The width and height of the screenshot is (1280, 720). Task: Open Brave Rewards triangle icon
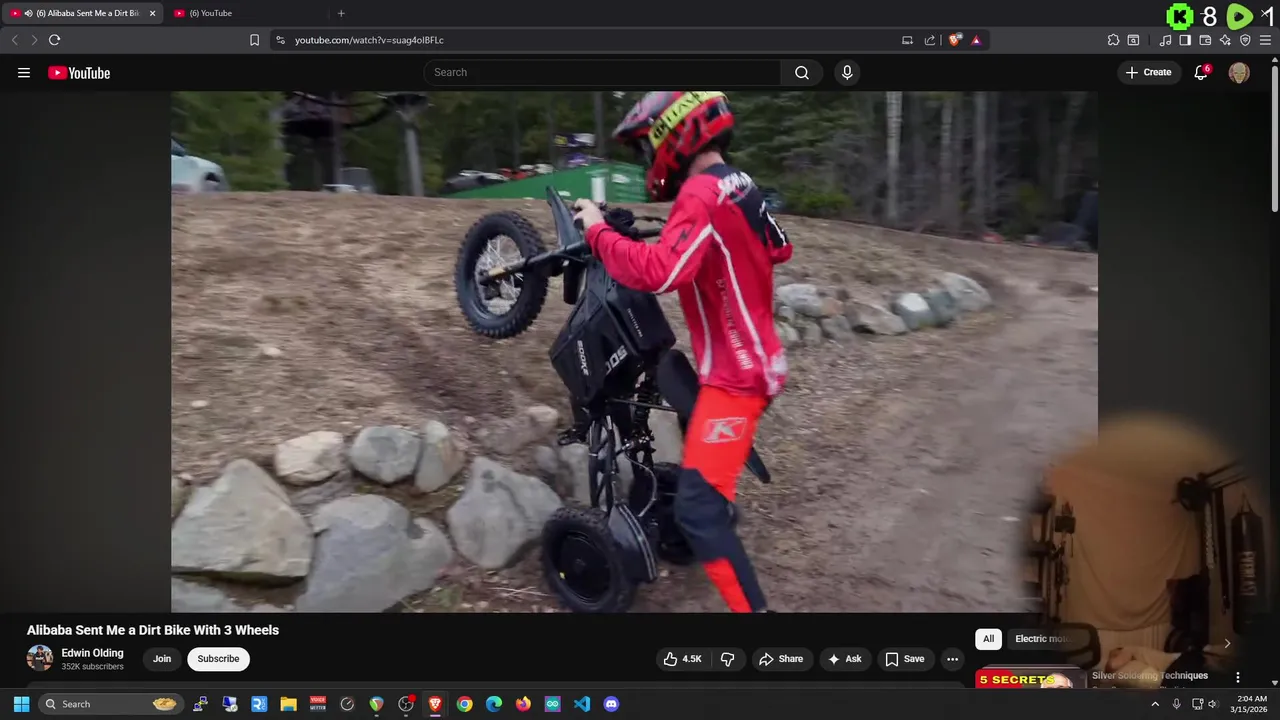(976, 40)
